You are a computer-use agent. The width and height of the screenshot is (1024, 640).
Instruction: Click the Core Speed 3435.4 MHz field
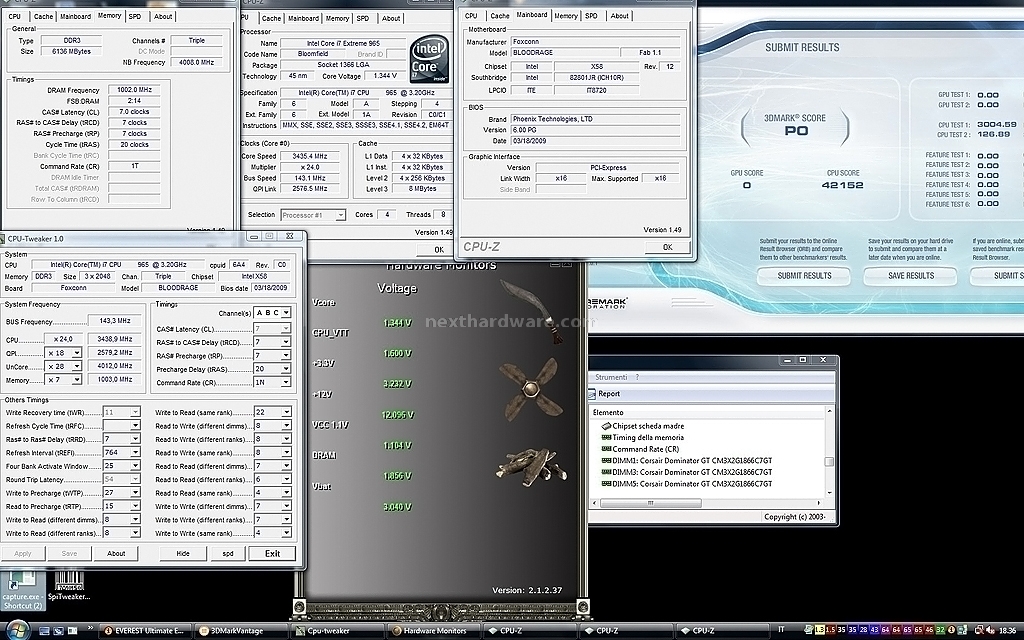point(310,156)
